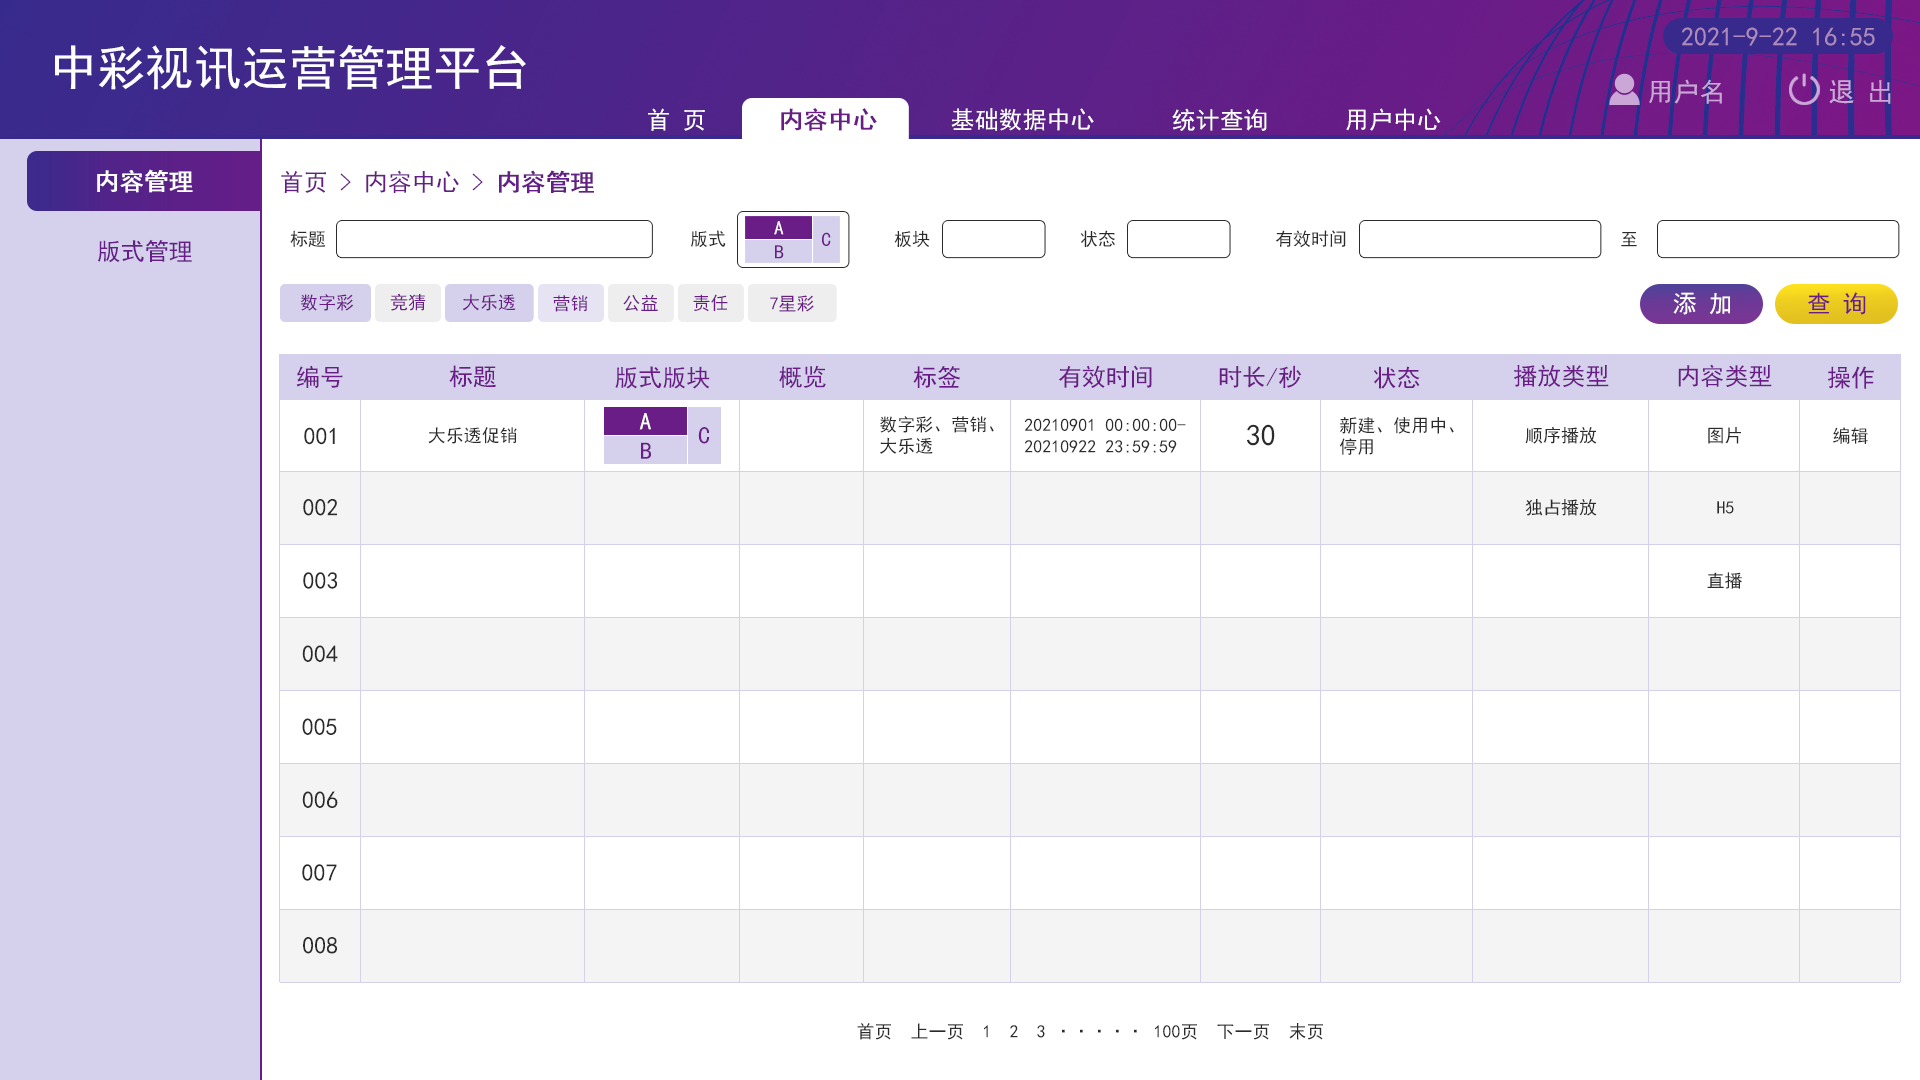
Task: Click the layout thumbnail in row 001
Action: point(662,436)
